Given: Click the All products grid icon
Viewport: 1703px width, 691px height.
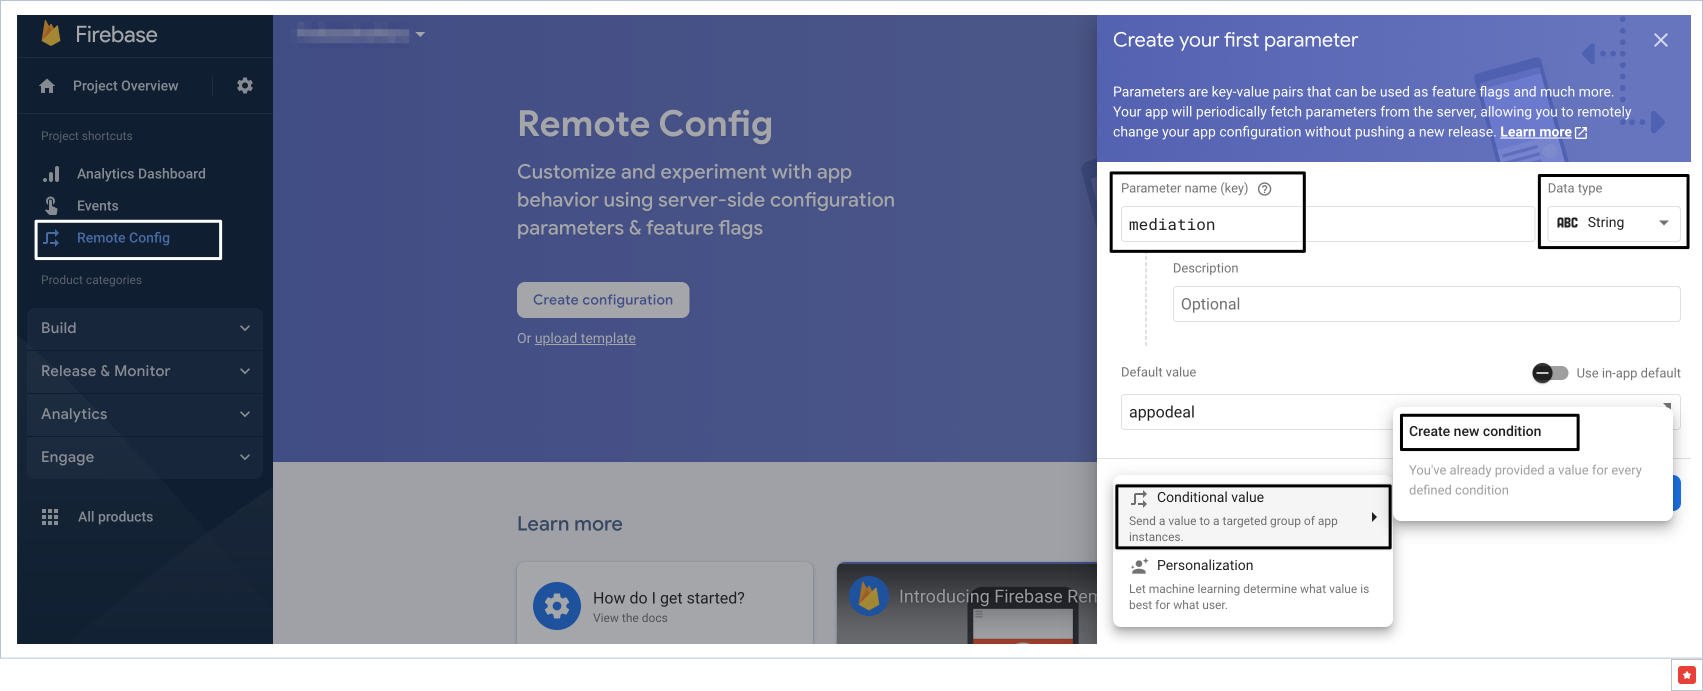Looking at the screenshot, I should 50,517.
